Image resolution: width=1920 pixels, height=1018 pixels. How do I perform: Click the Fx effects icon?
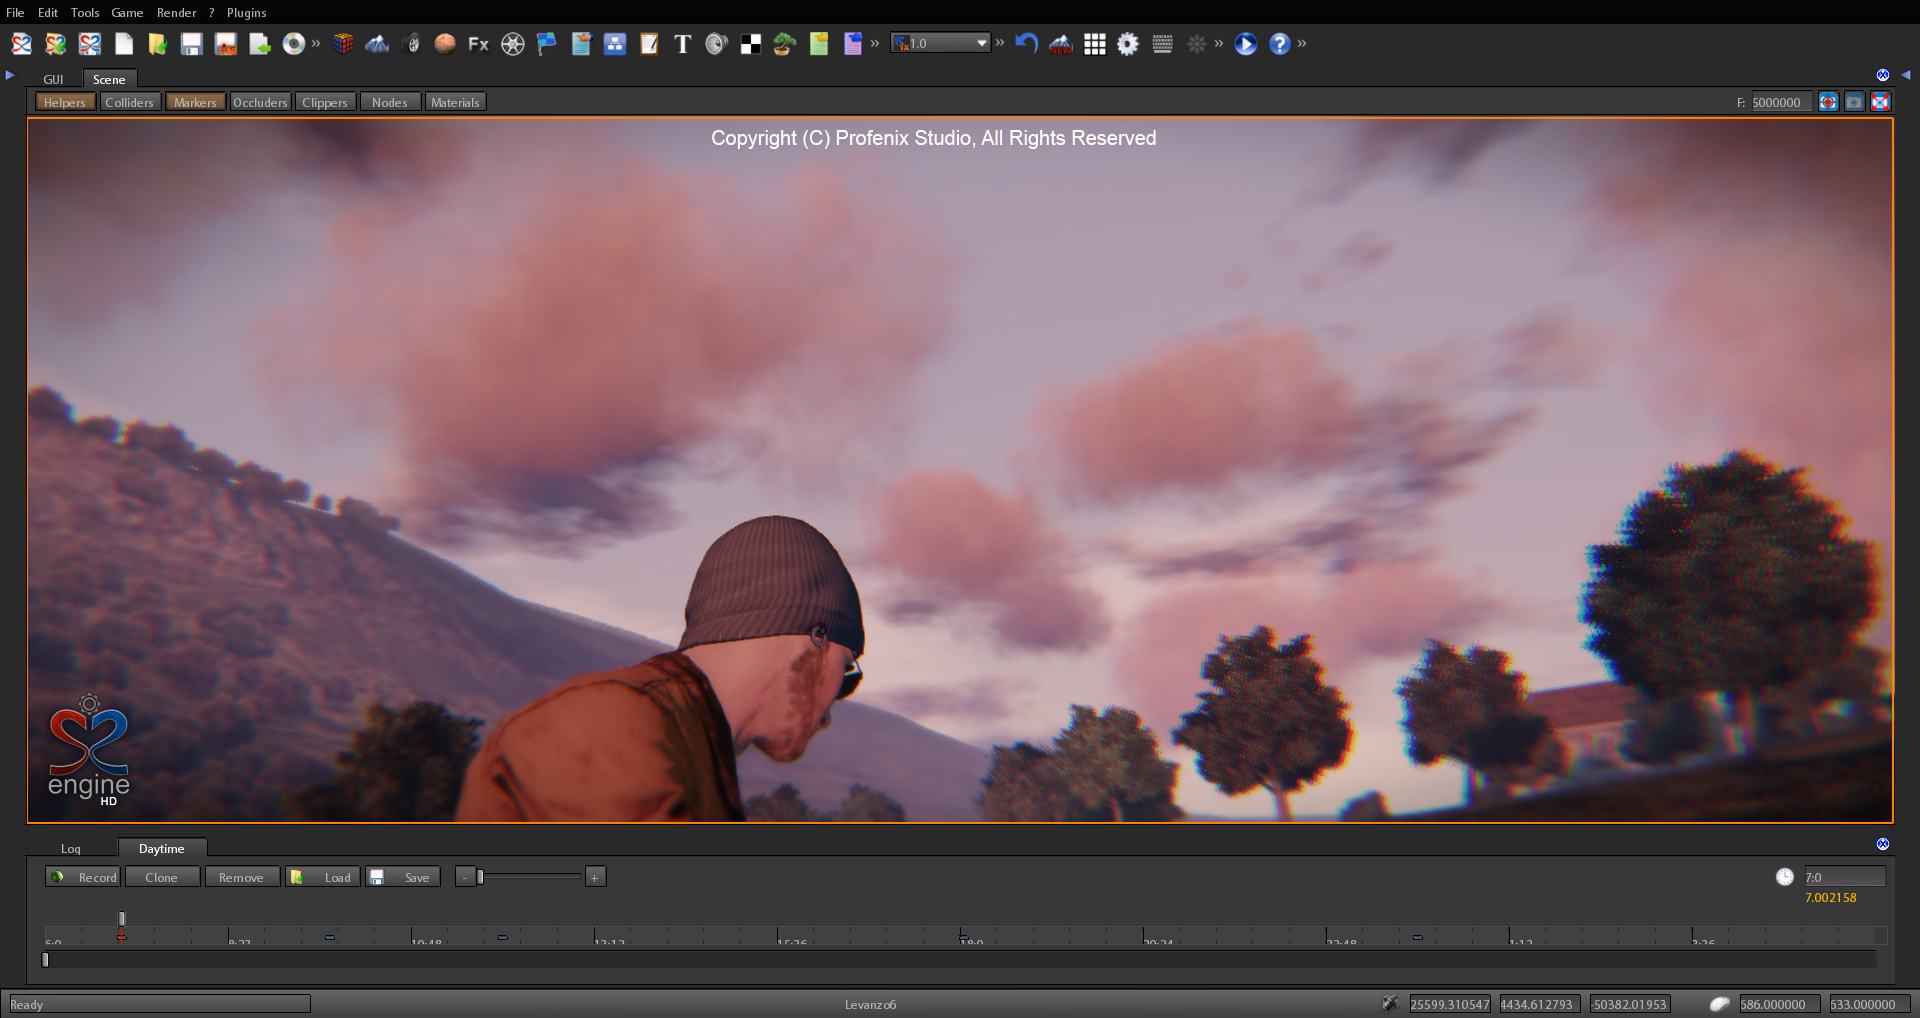[478, 44]
